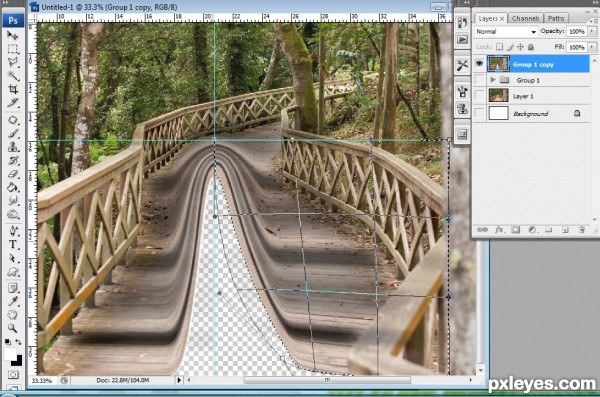Hide the Group 1 copy layer

pos(479,64)
